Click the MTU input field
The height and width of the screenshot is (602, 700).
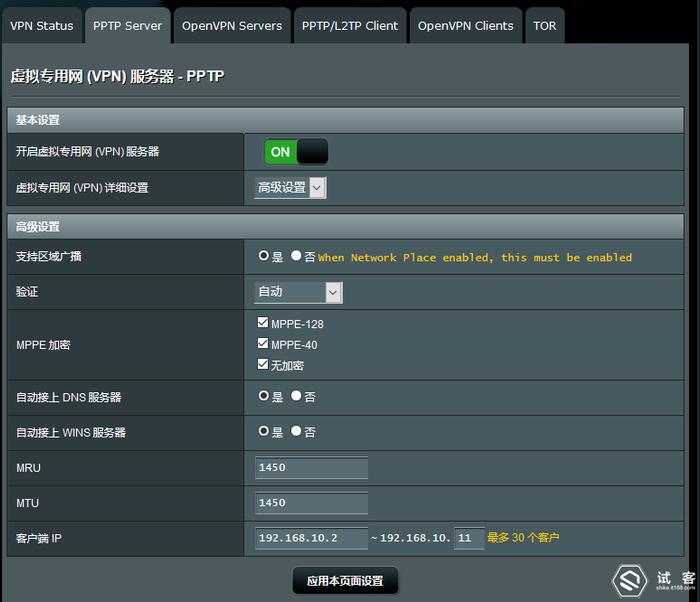[x=312, y=503]
